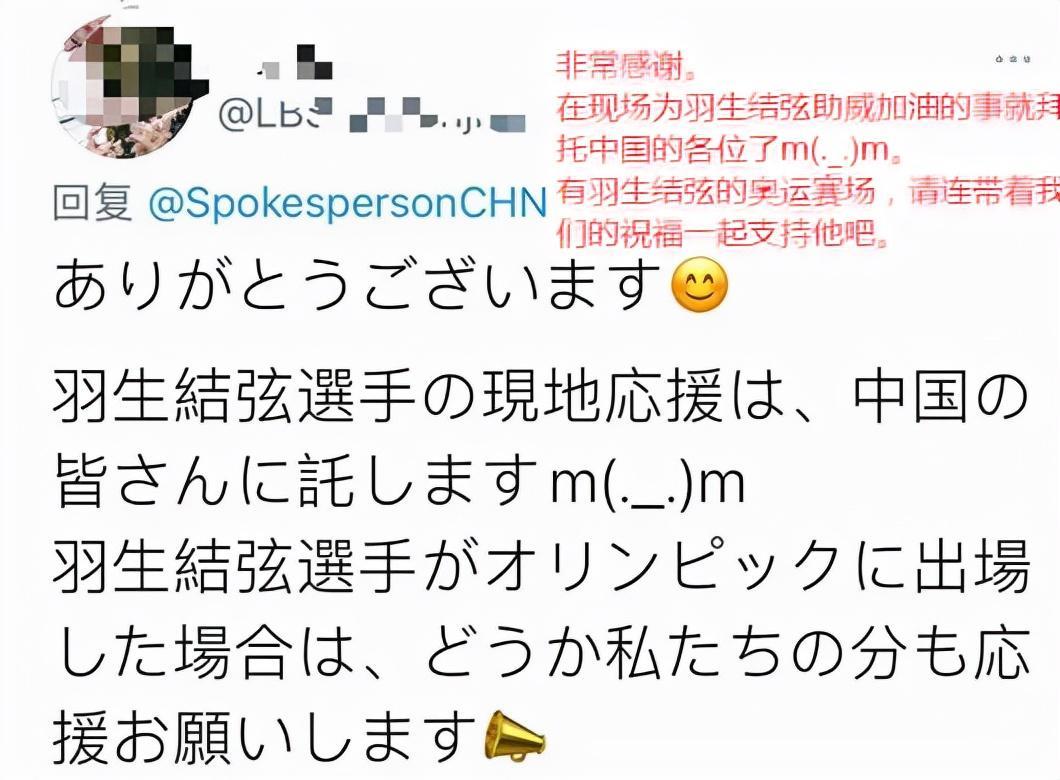1060x780 pixels.
Task: Open the @SpokespersonCHN profile link
Action: 347,203
